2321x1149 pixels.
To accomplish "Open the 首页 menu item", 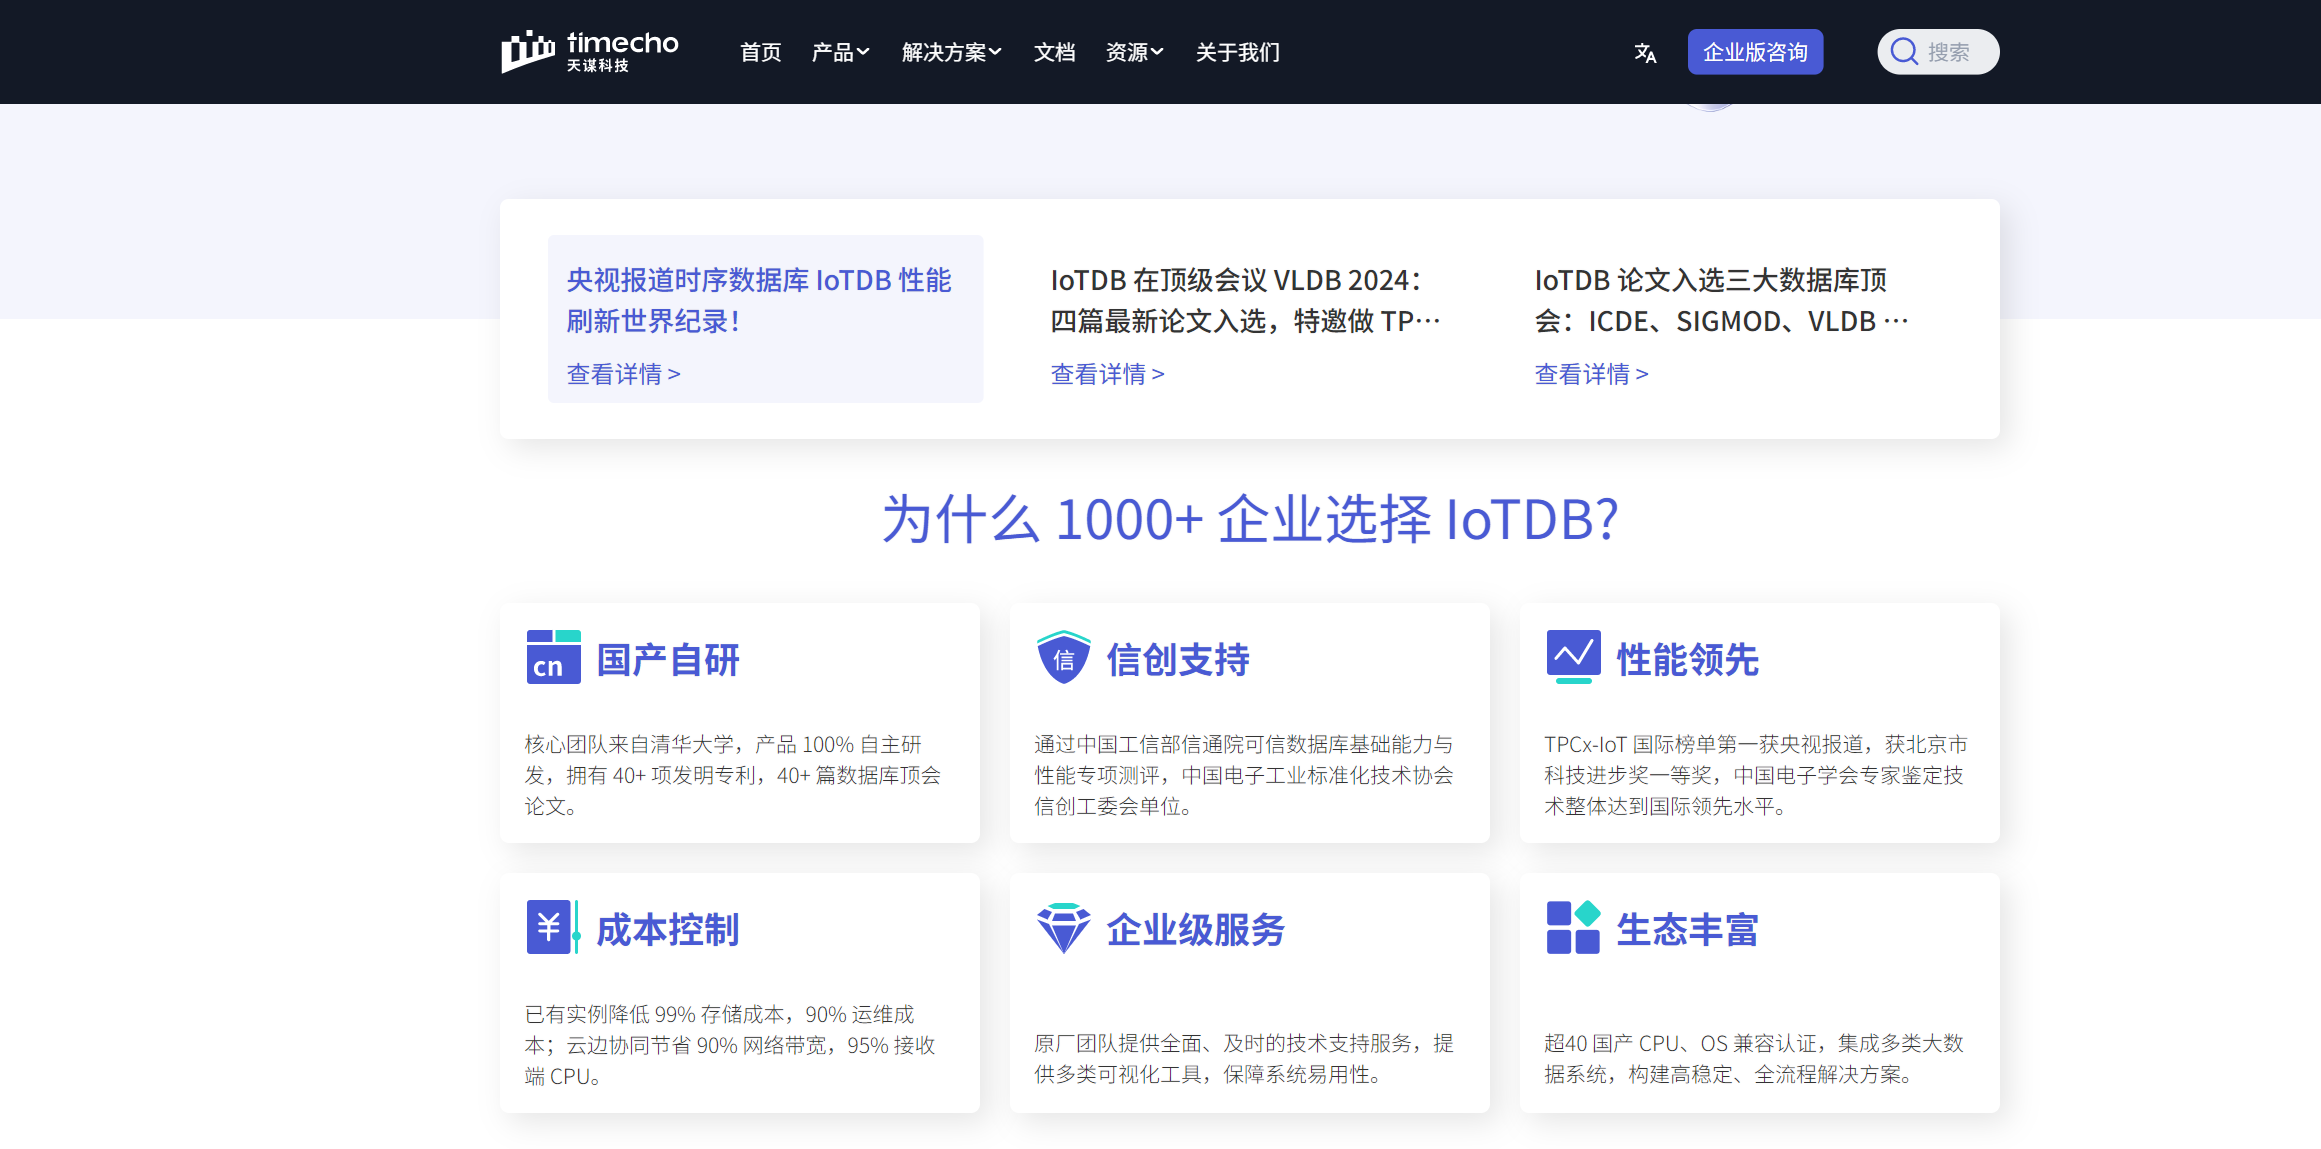I will (x=760, y=52).
